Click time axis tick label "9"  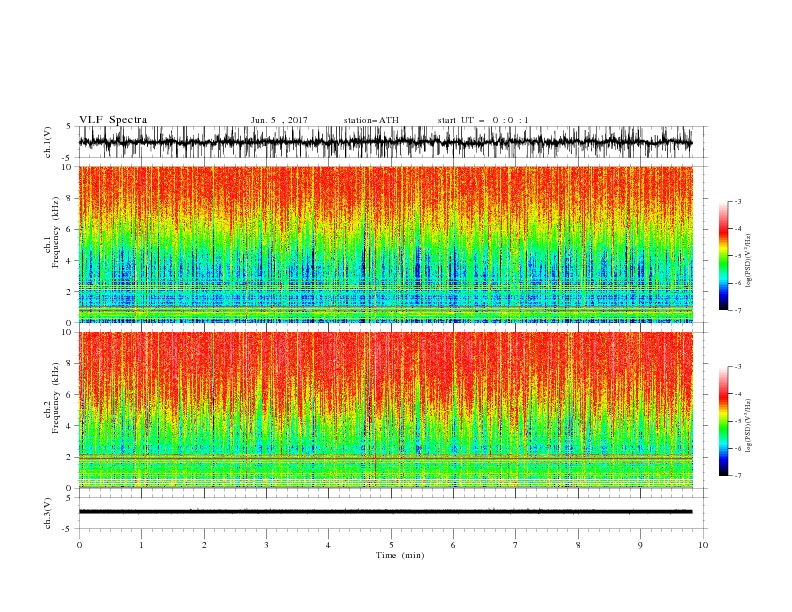click(640, 545)
